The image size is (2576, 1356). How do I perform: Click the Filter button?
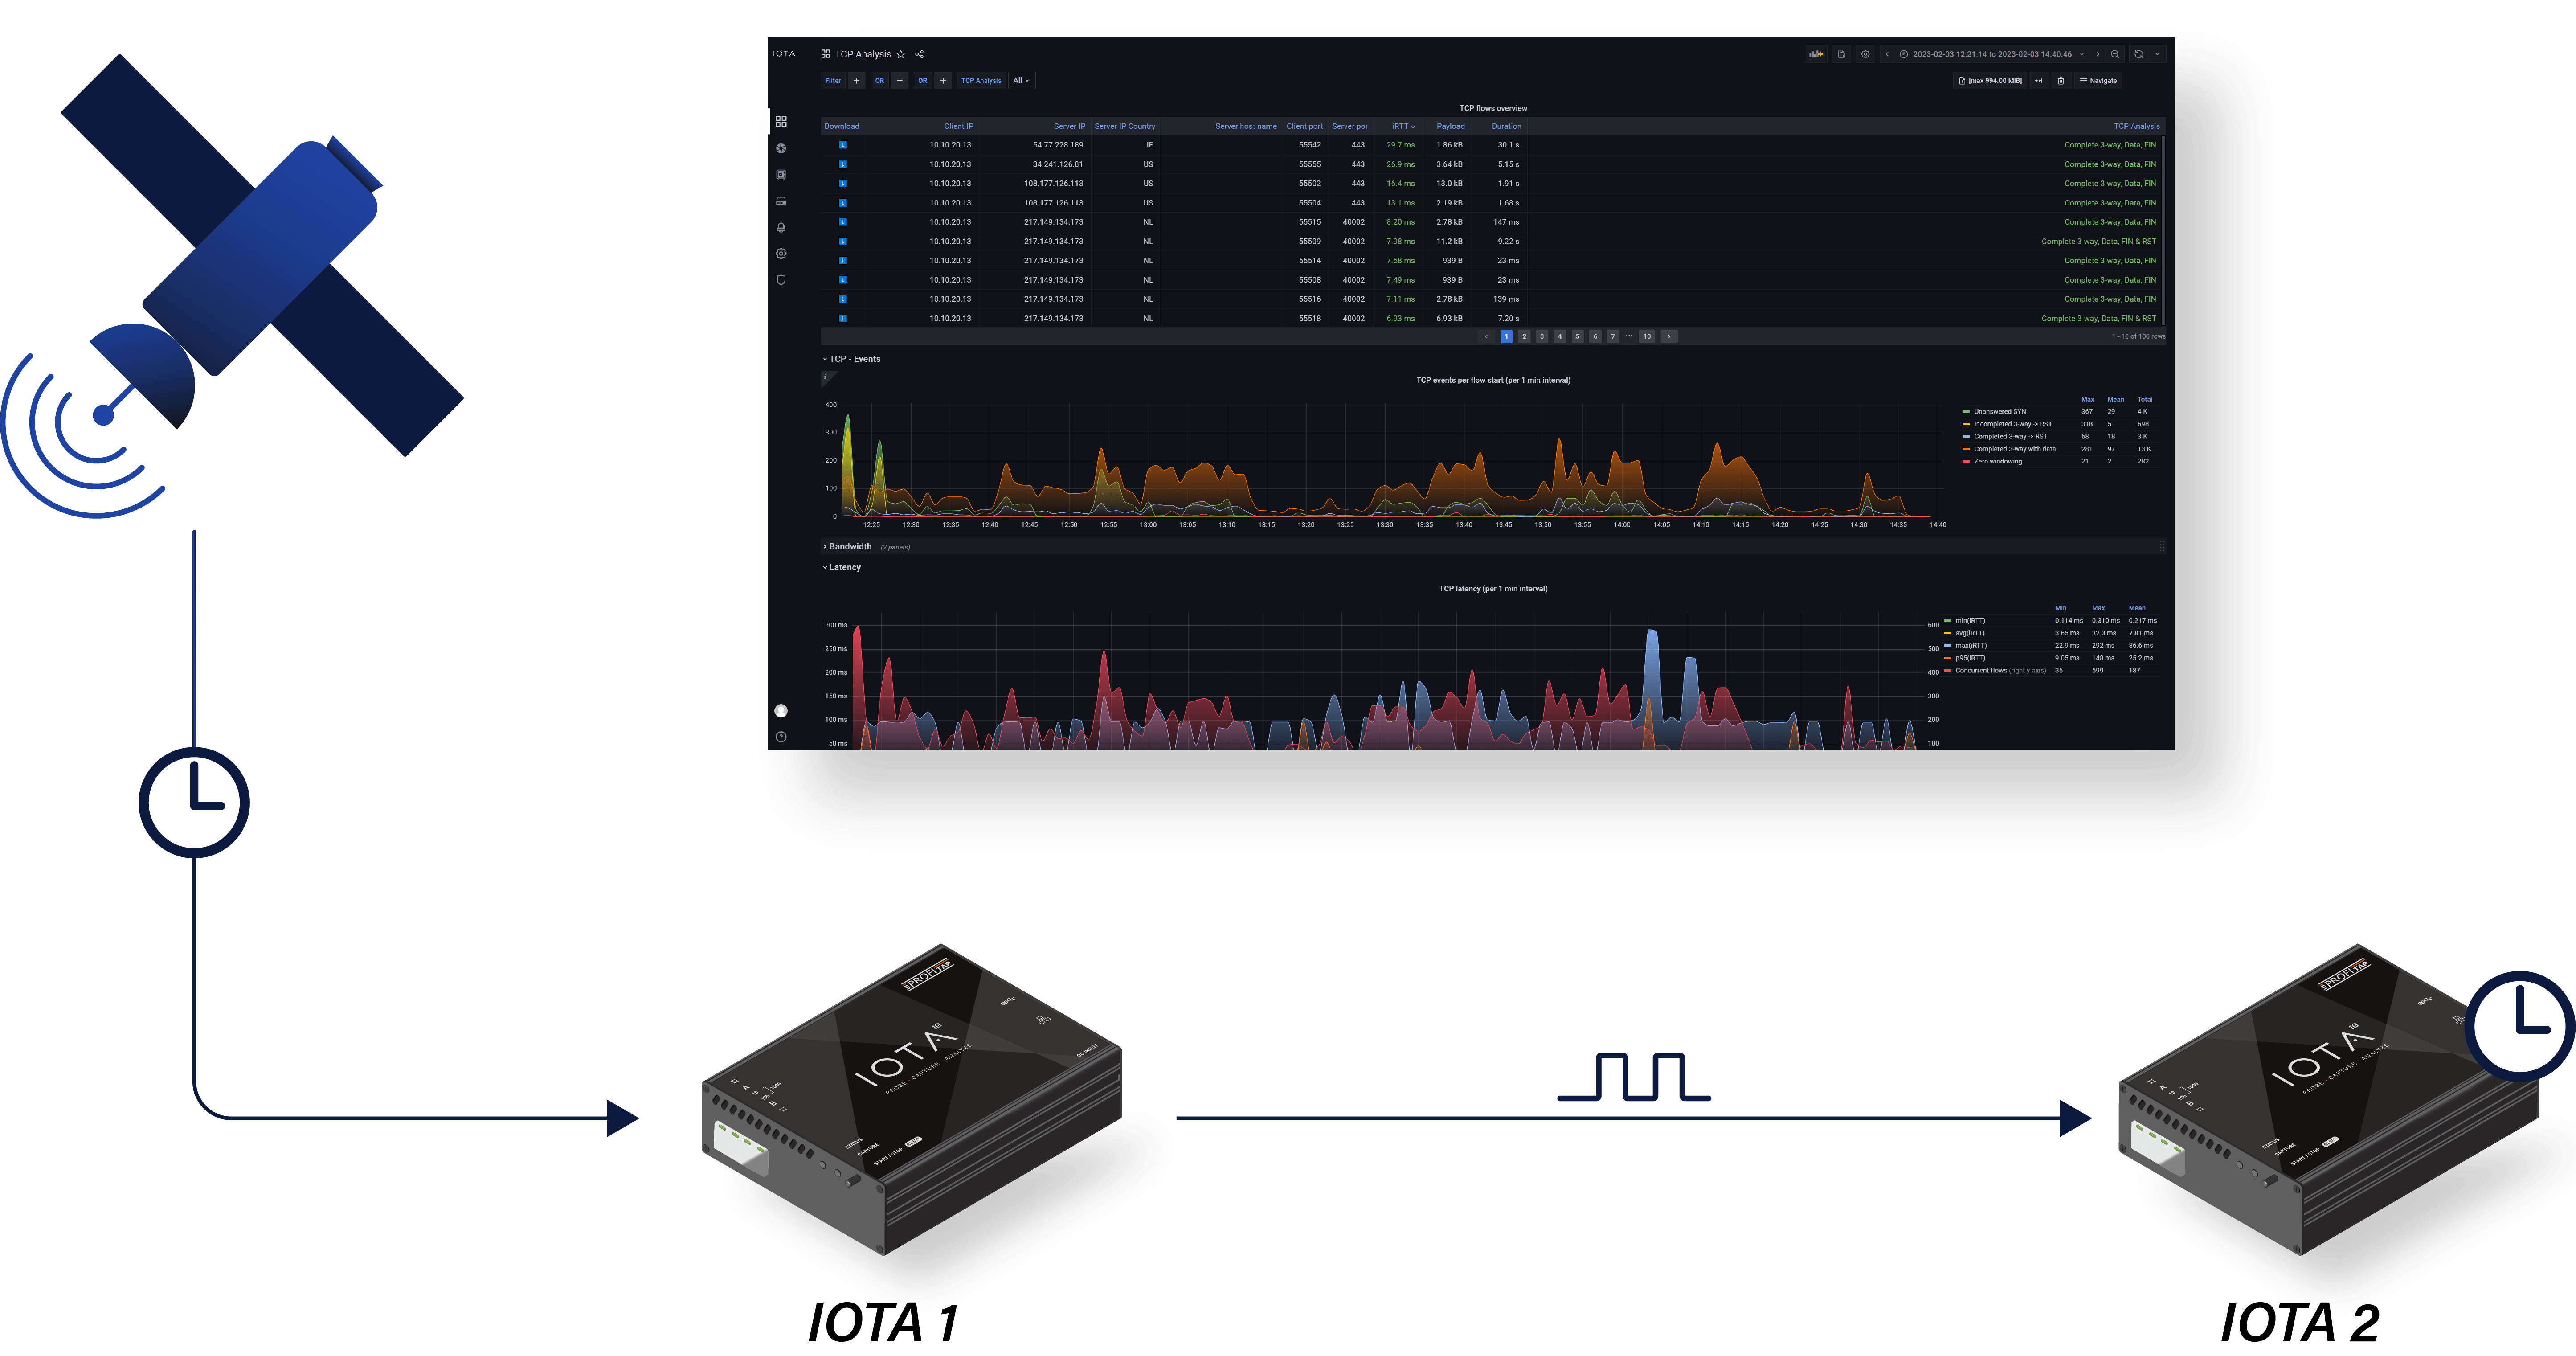pos(833,81)
